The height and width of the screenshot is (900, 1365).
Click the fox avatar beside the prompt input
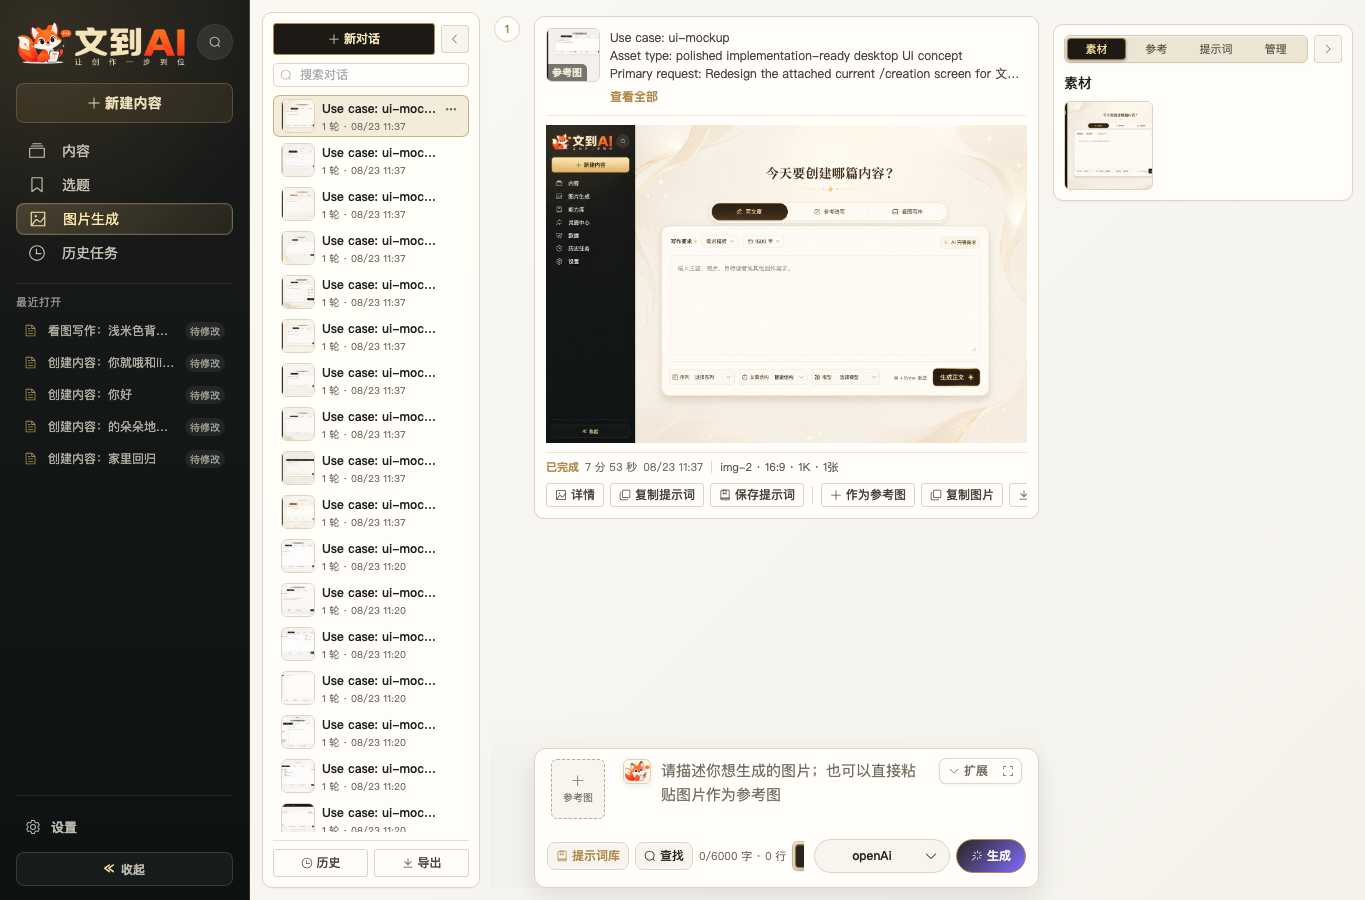[637, 771]
